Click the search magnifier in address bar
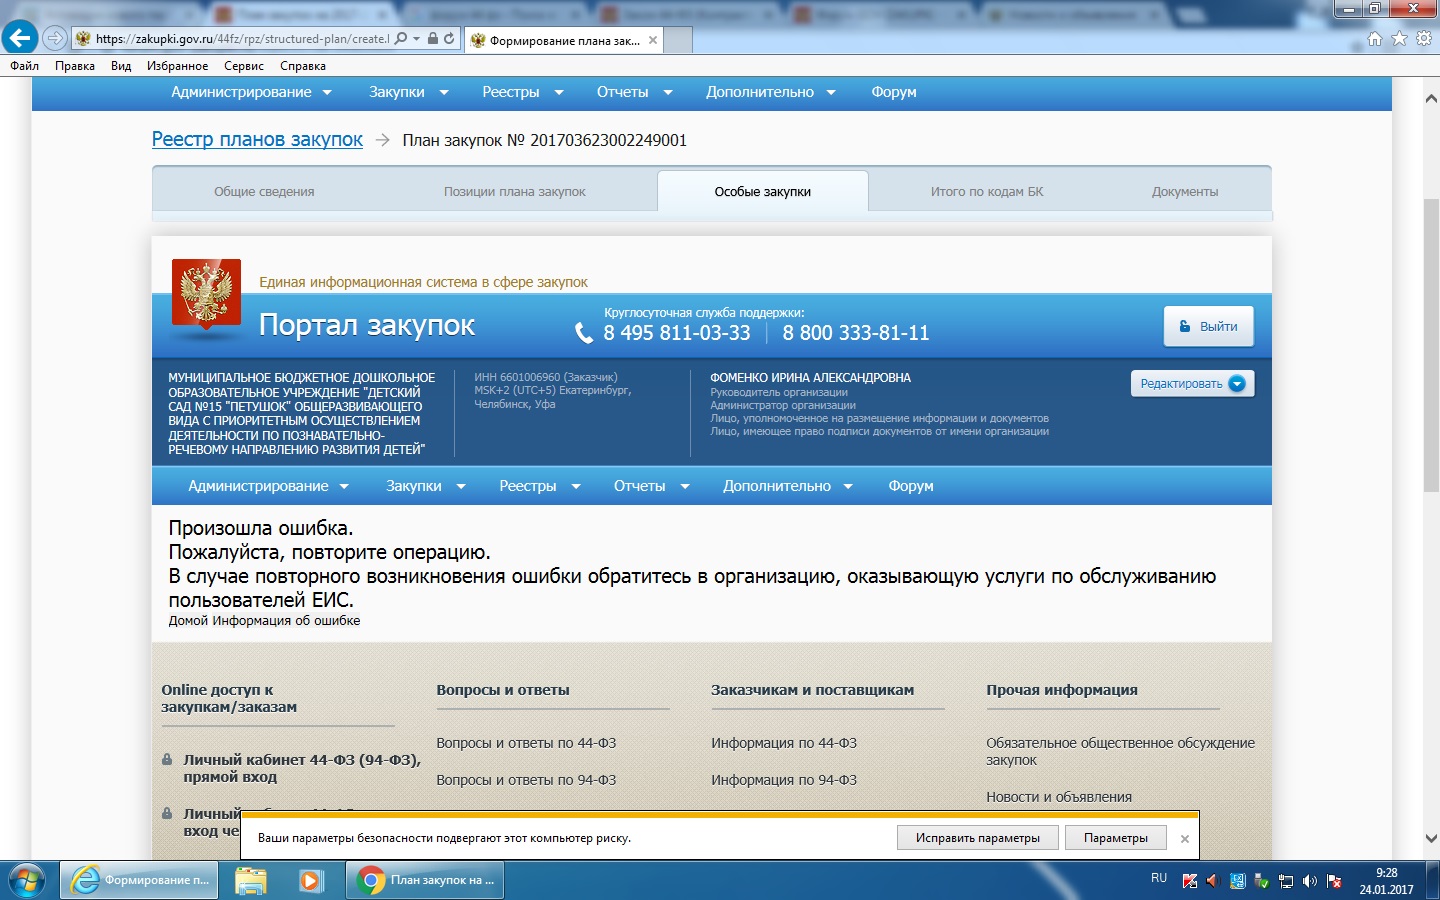 tap(401, 39)
